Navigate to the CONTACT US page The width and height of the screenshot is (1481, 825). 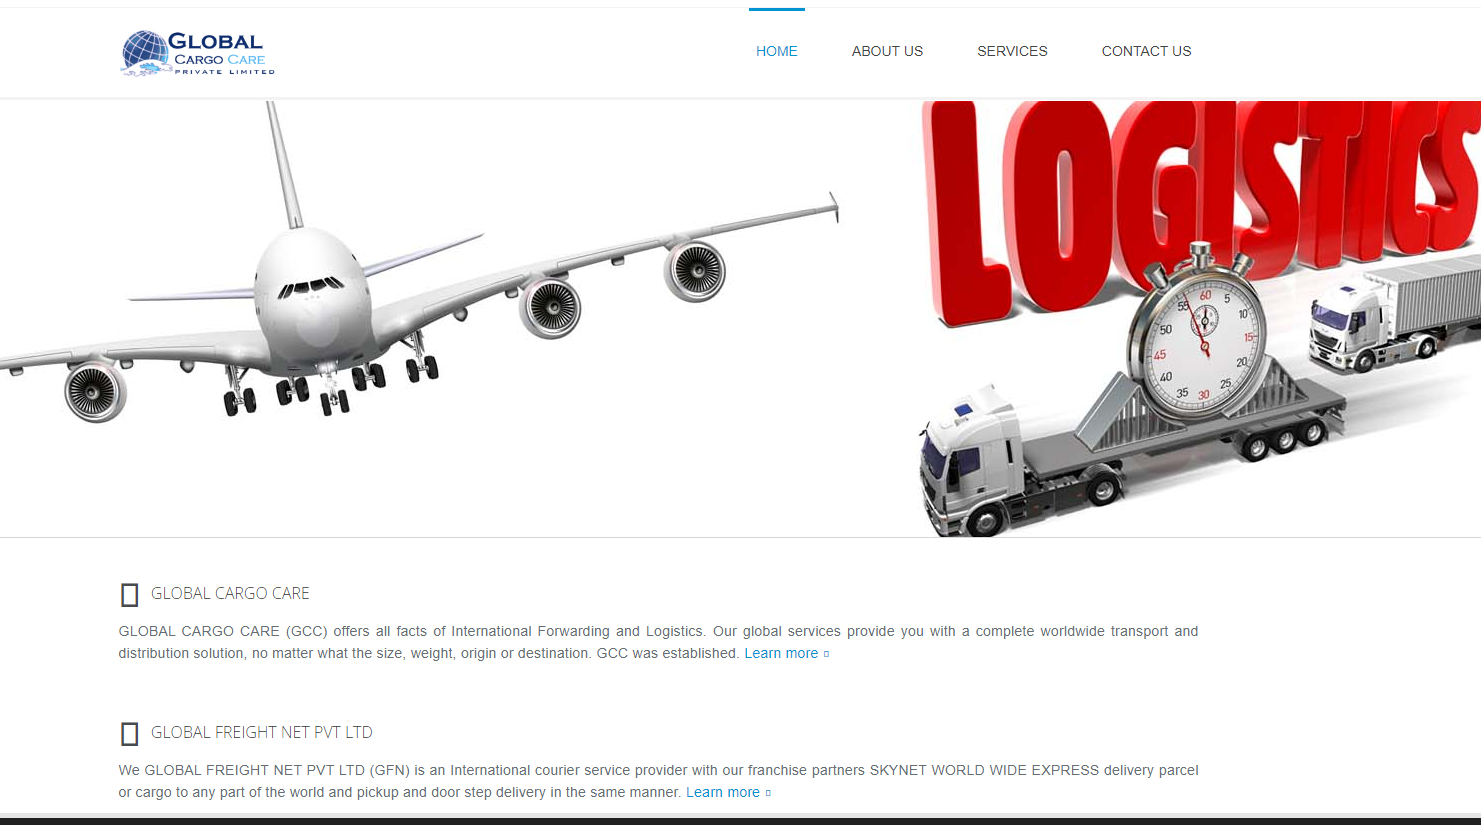click(x=1146, y=51)
